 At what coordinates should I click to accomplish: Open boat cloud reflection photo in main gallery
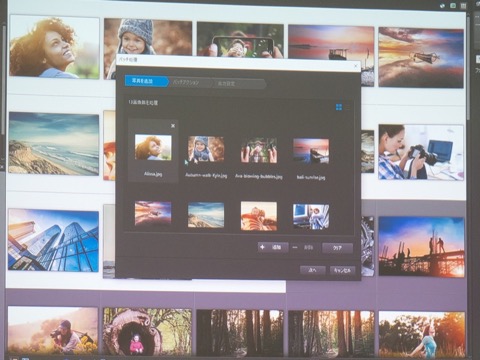point(421,58)
